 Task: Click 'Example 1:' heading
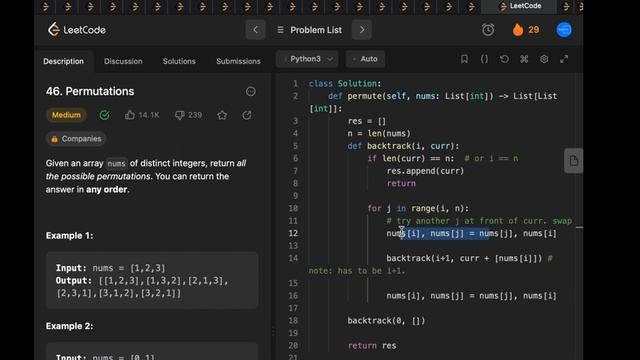pyautogui.click(x=69, y=236)
